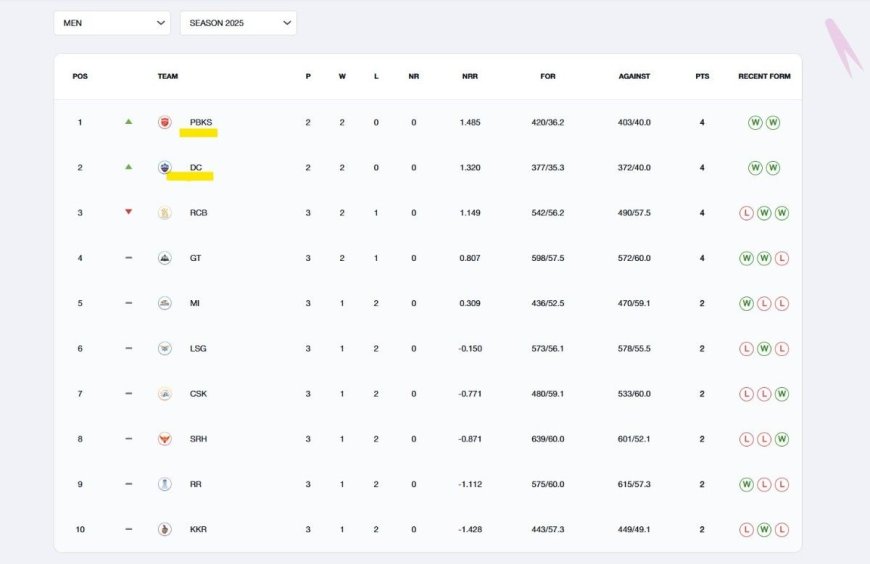Screen dimensions: 870x564
Task: Open the CSK team link
Action: pyautogui.click(x=198, y=394)
